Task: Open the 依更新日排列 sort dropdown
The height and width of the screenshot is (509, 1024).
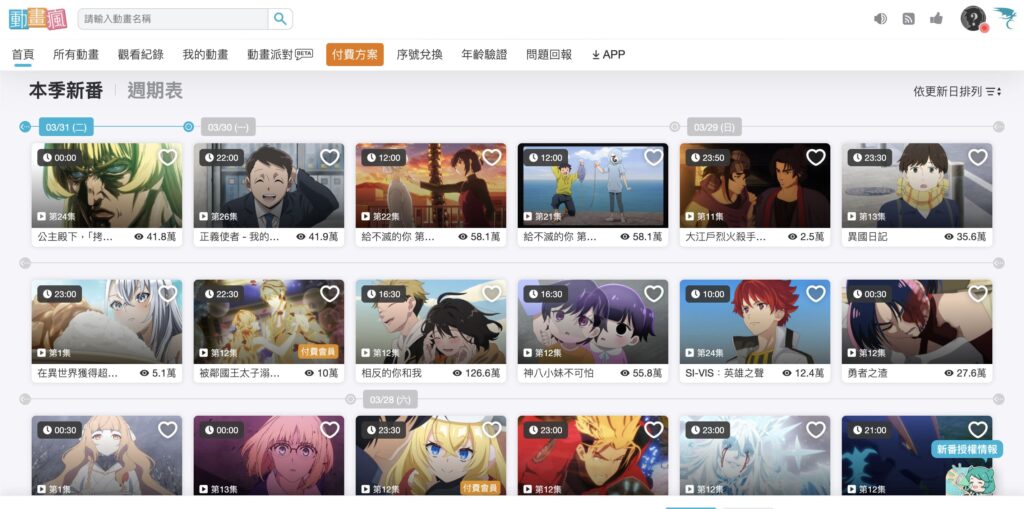Action: [957, 91]
